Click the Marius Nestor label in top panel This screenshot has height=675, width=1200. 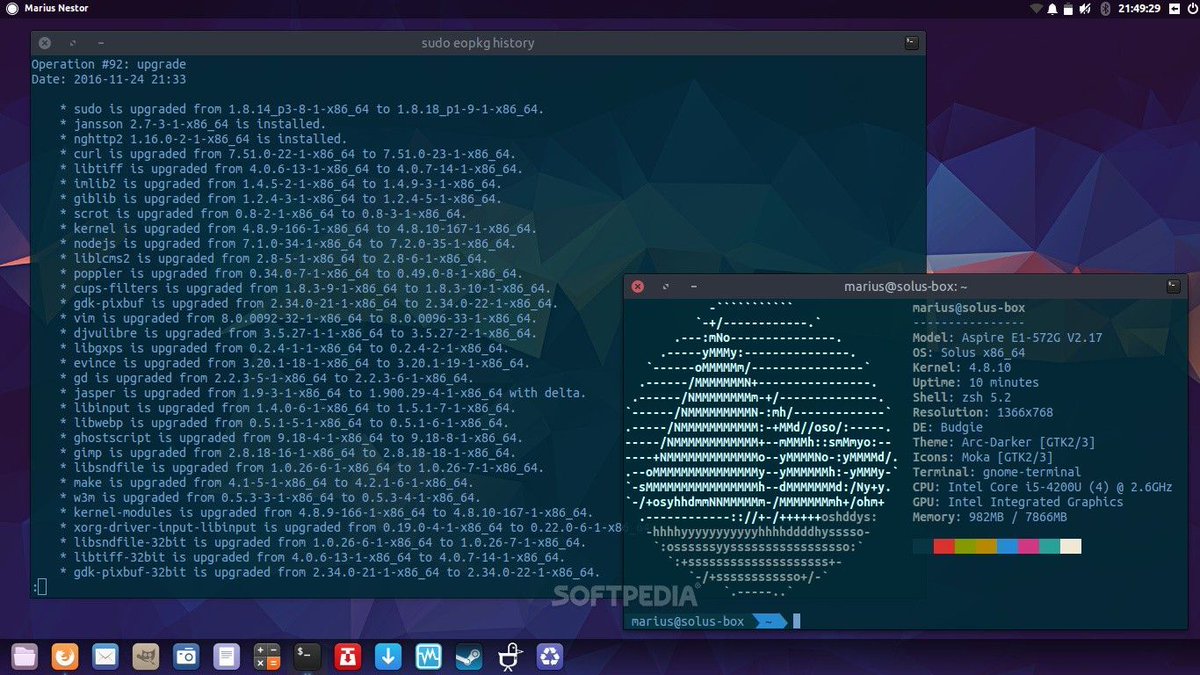56,9
